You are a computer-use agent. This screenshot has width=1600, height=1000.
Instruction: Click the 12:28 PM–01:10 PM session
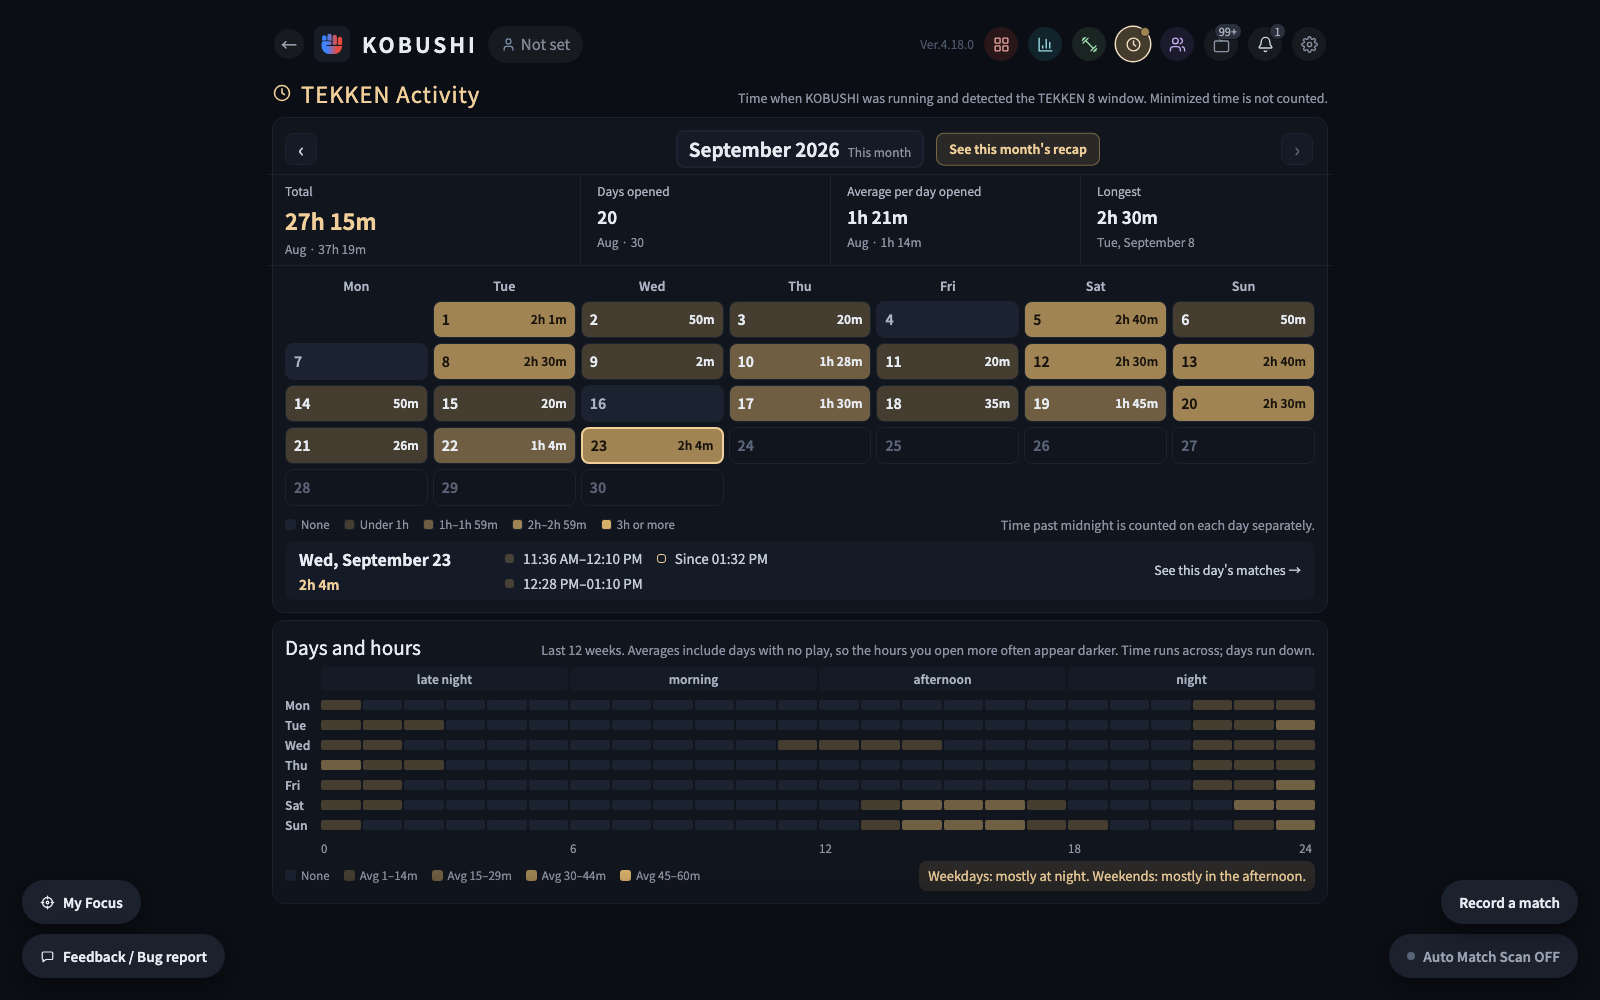pyautogui.click(x=574, y=584)
